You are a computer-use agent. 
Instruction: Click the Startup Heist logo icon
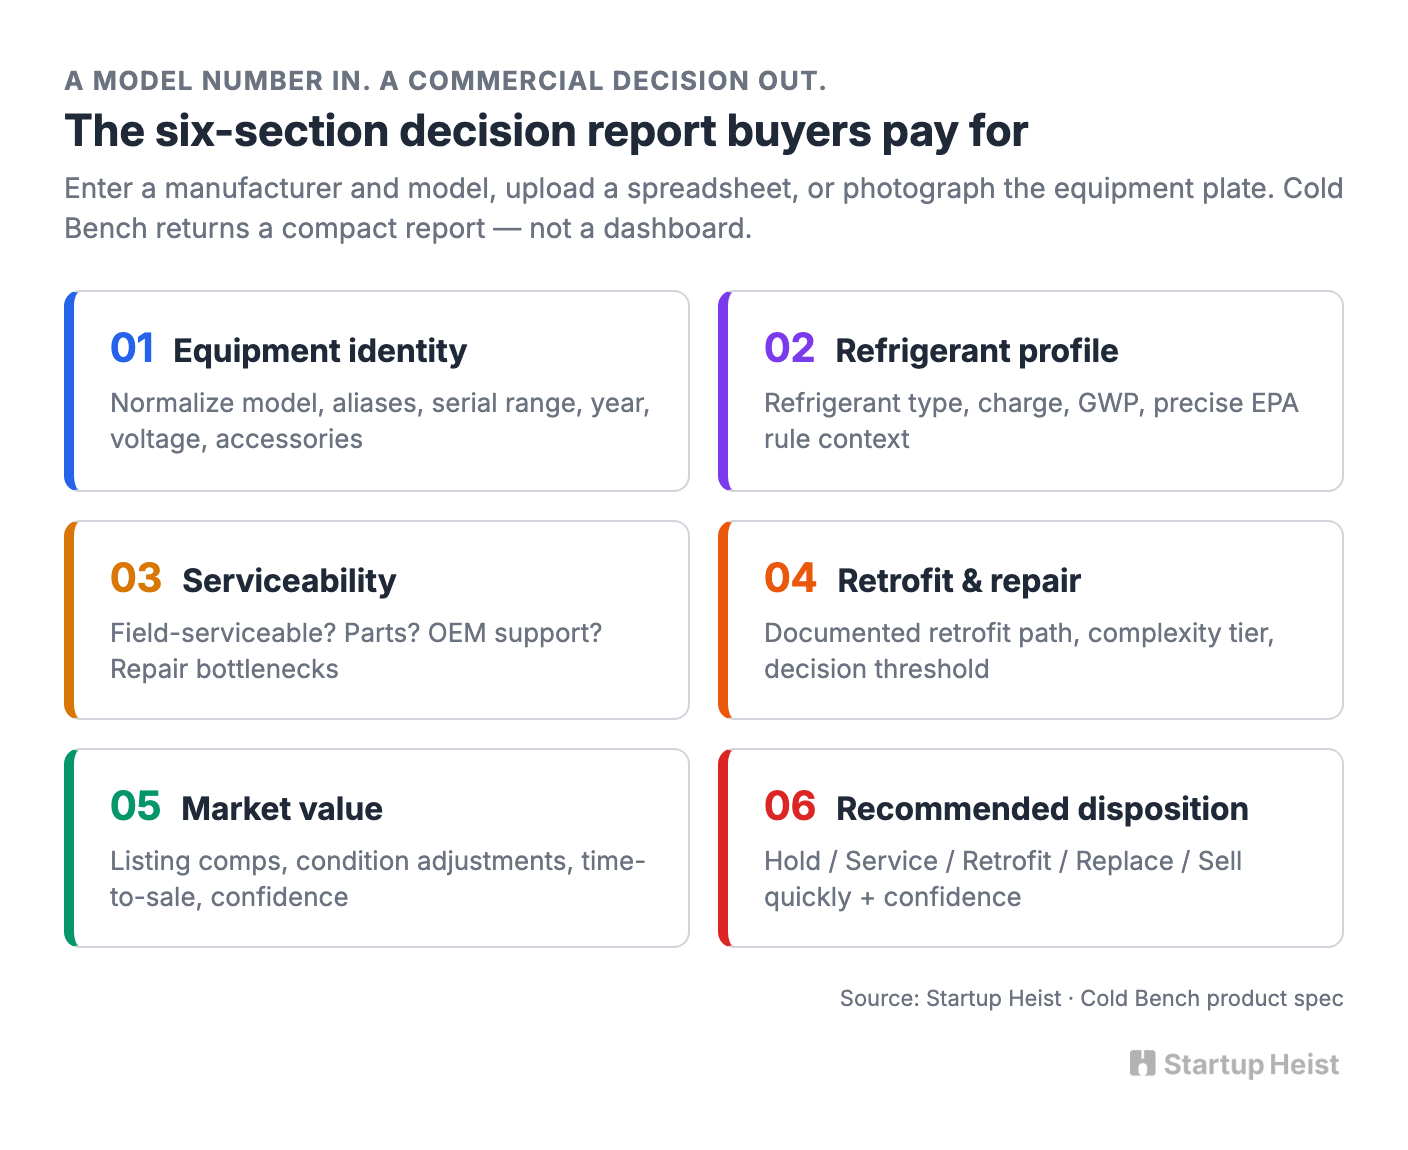pyautogui.click(x=1142, y=1063)
